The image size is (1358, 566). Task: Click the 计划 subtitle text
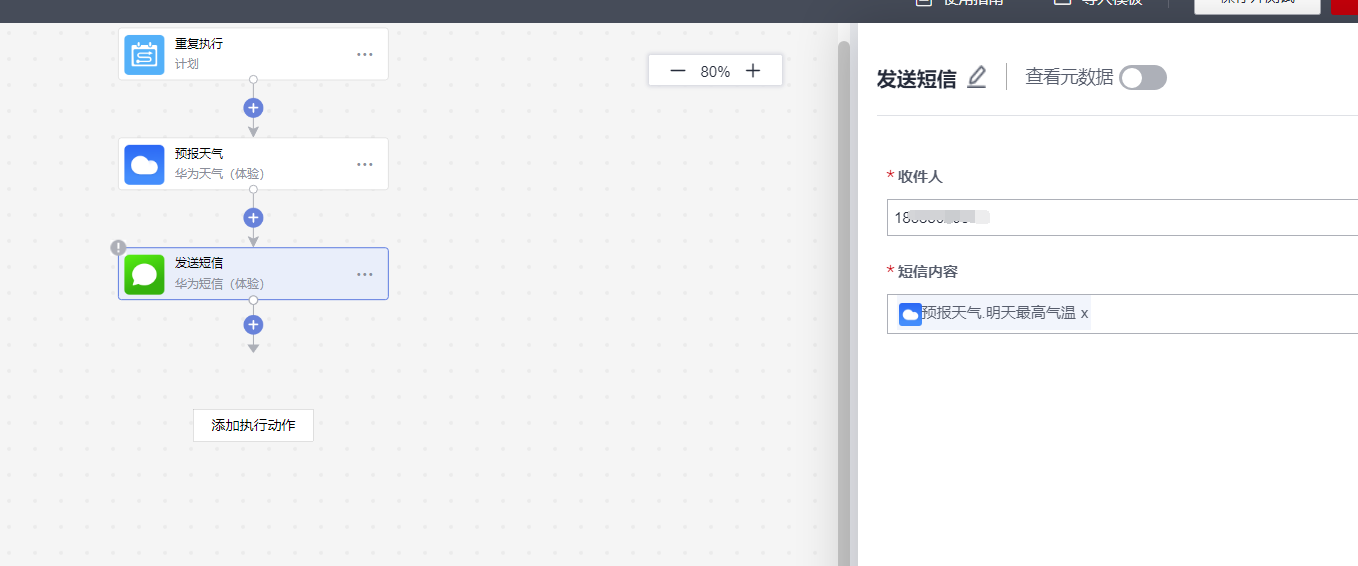click(x=187, y=64)
